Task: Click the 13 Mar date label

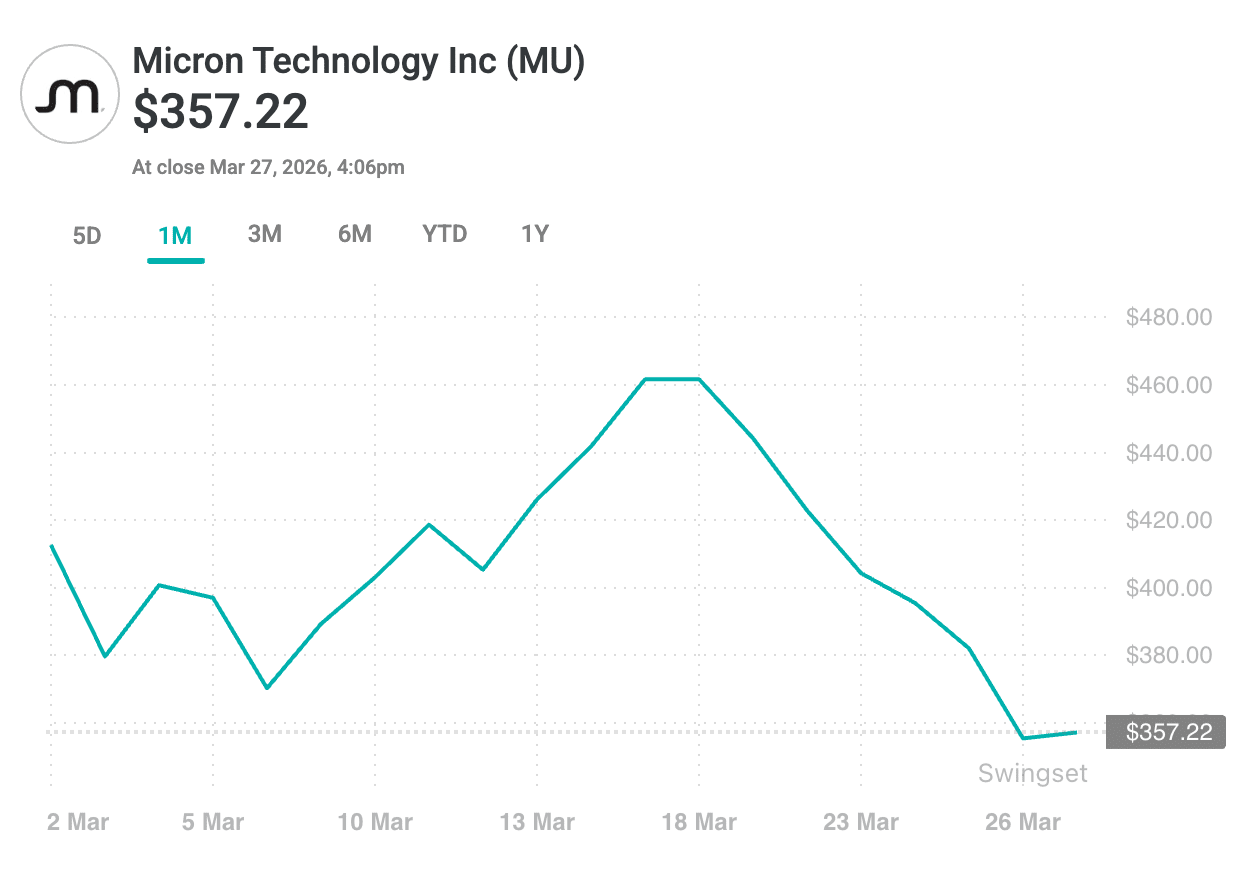Action: tap(537, 822)
